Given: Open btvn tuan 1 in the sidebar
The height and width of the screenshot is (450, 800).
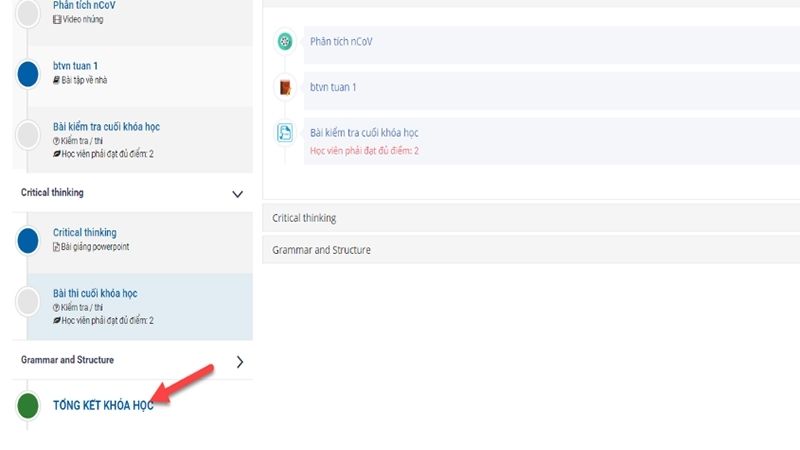Looking at the screenshot, I should pos(75,66).
